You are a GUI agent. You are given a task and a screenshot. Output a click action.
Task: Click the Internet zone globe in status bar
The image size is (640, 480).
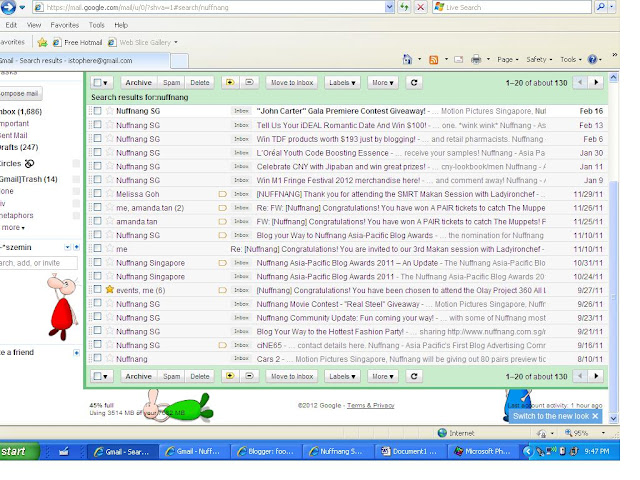pos(442,433)
